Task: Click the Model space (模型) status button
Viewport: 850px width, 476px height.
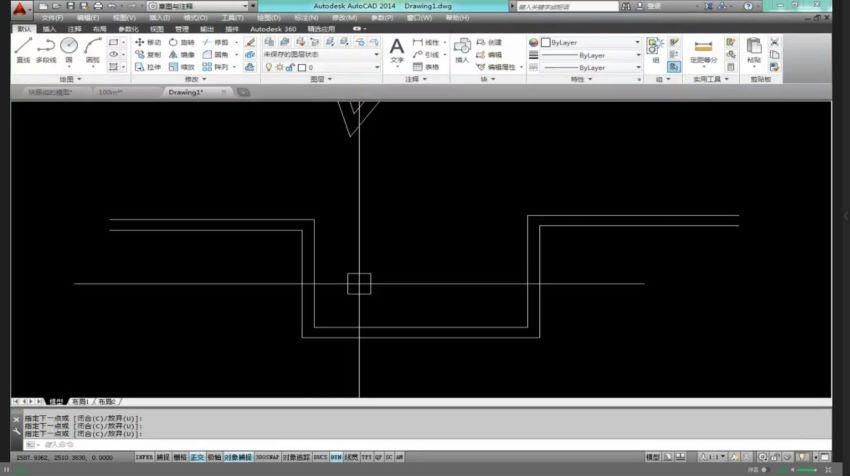Action: [653, 458]
